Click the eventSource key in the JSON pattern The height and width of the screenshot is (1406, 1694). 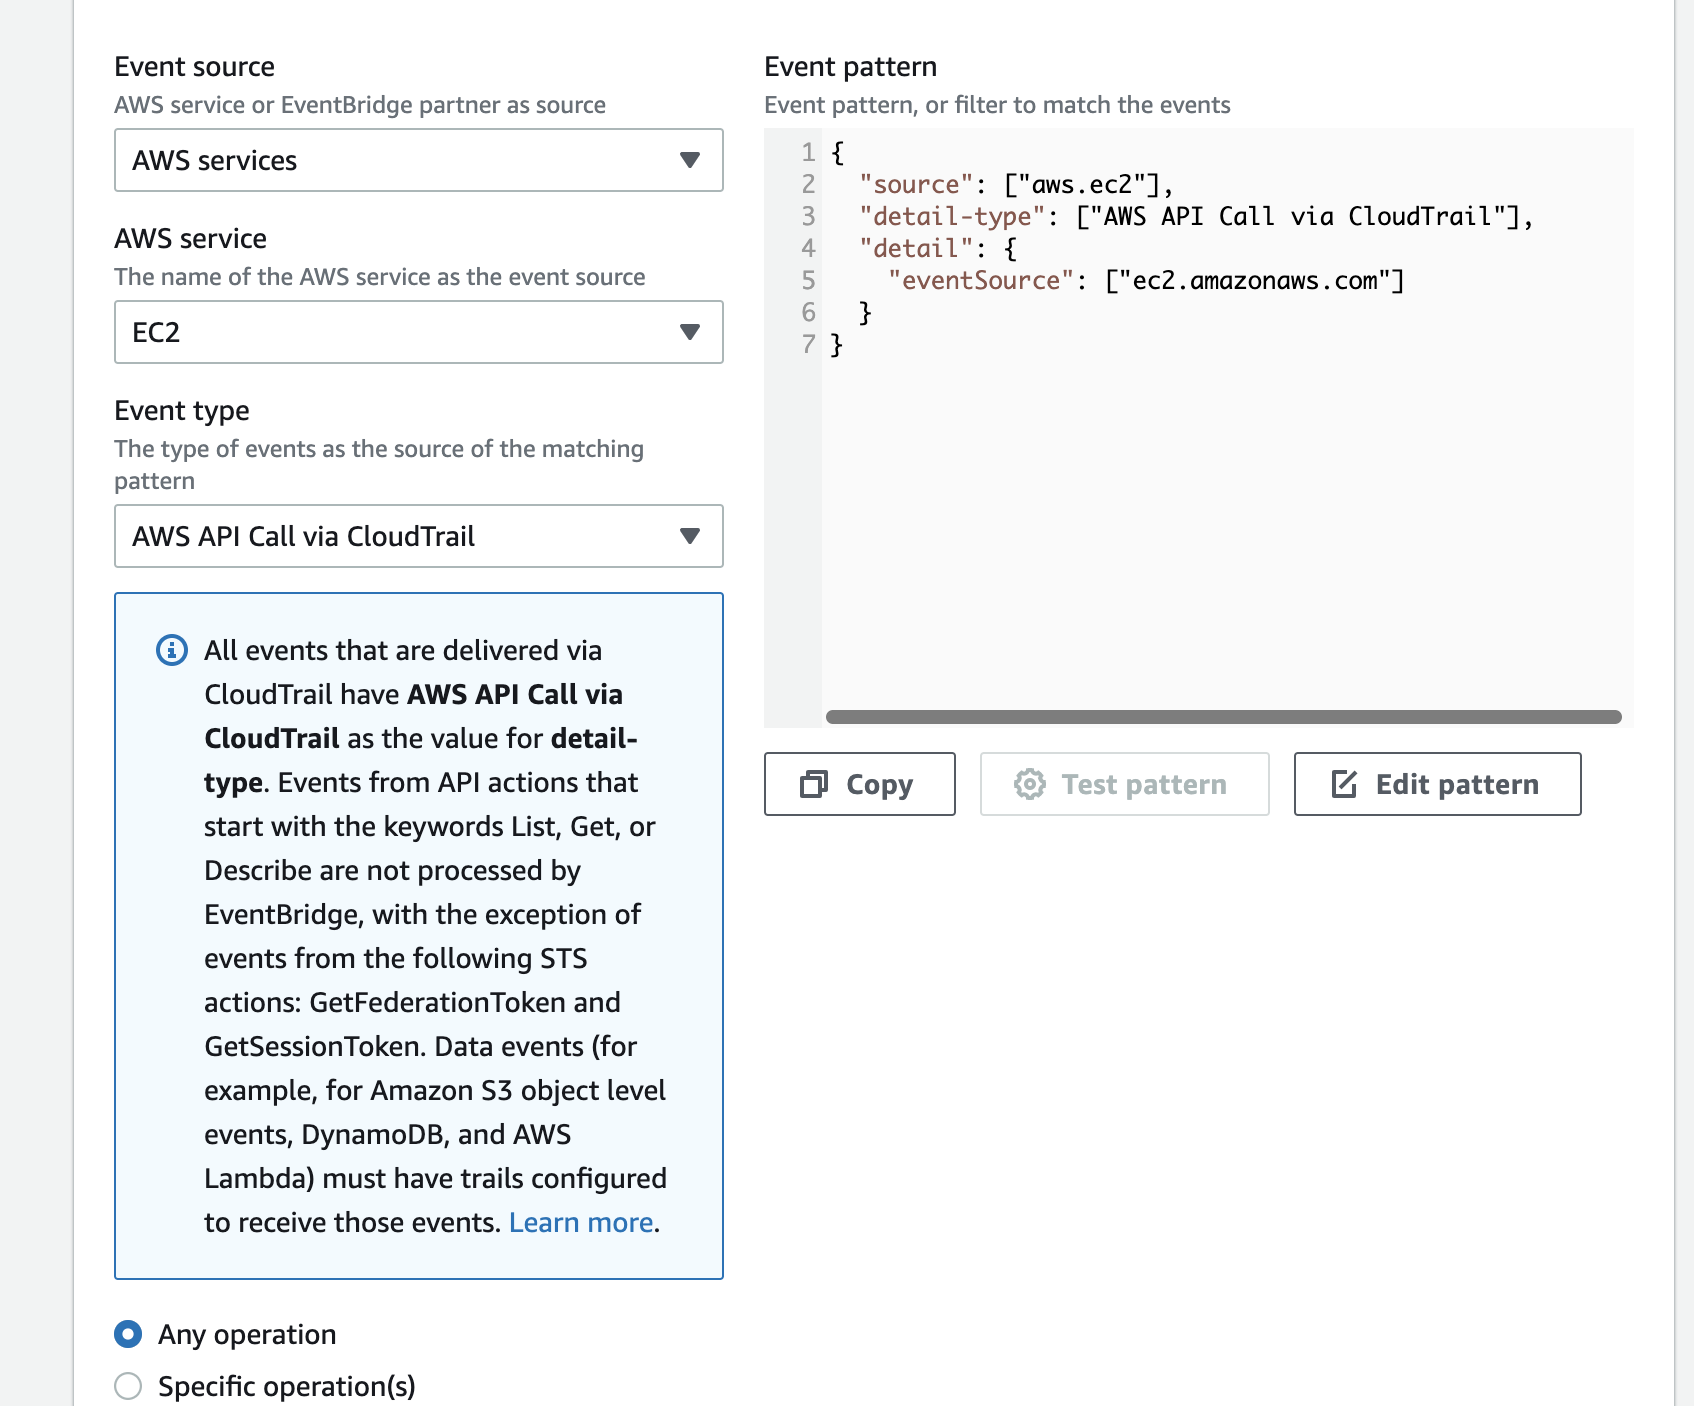(x=980, y=281)
